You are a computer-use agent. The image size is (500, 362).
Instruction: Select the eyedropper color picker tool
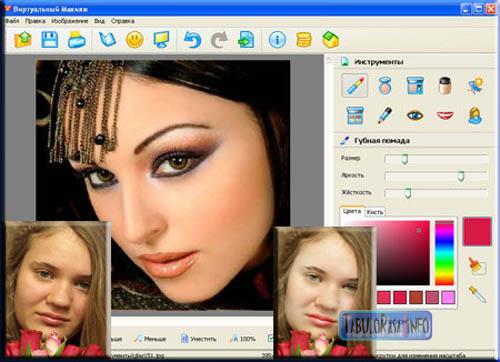(477, 294)
